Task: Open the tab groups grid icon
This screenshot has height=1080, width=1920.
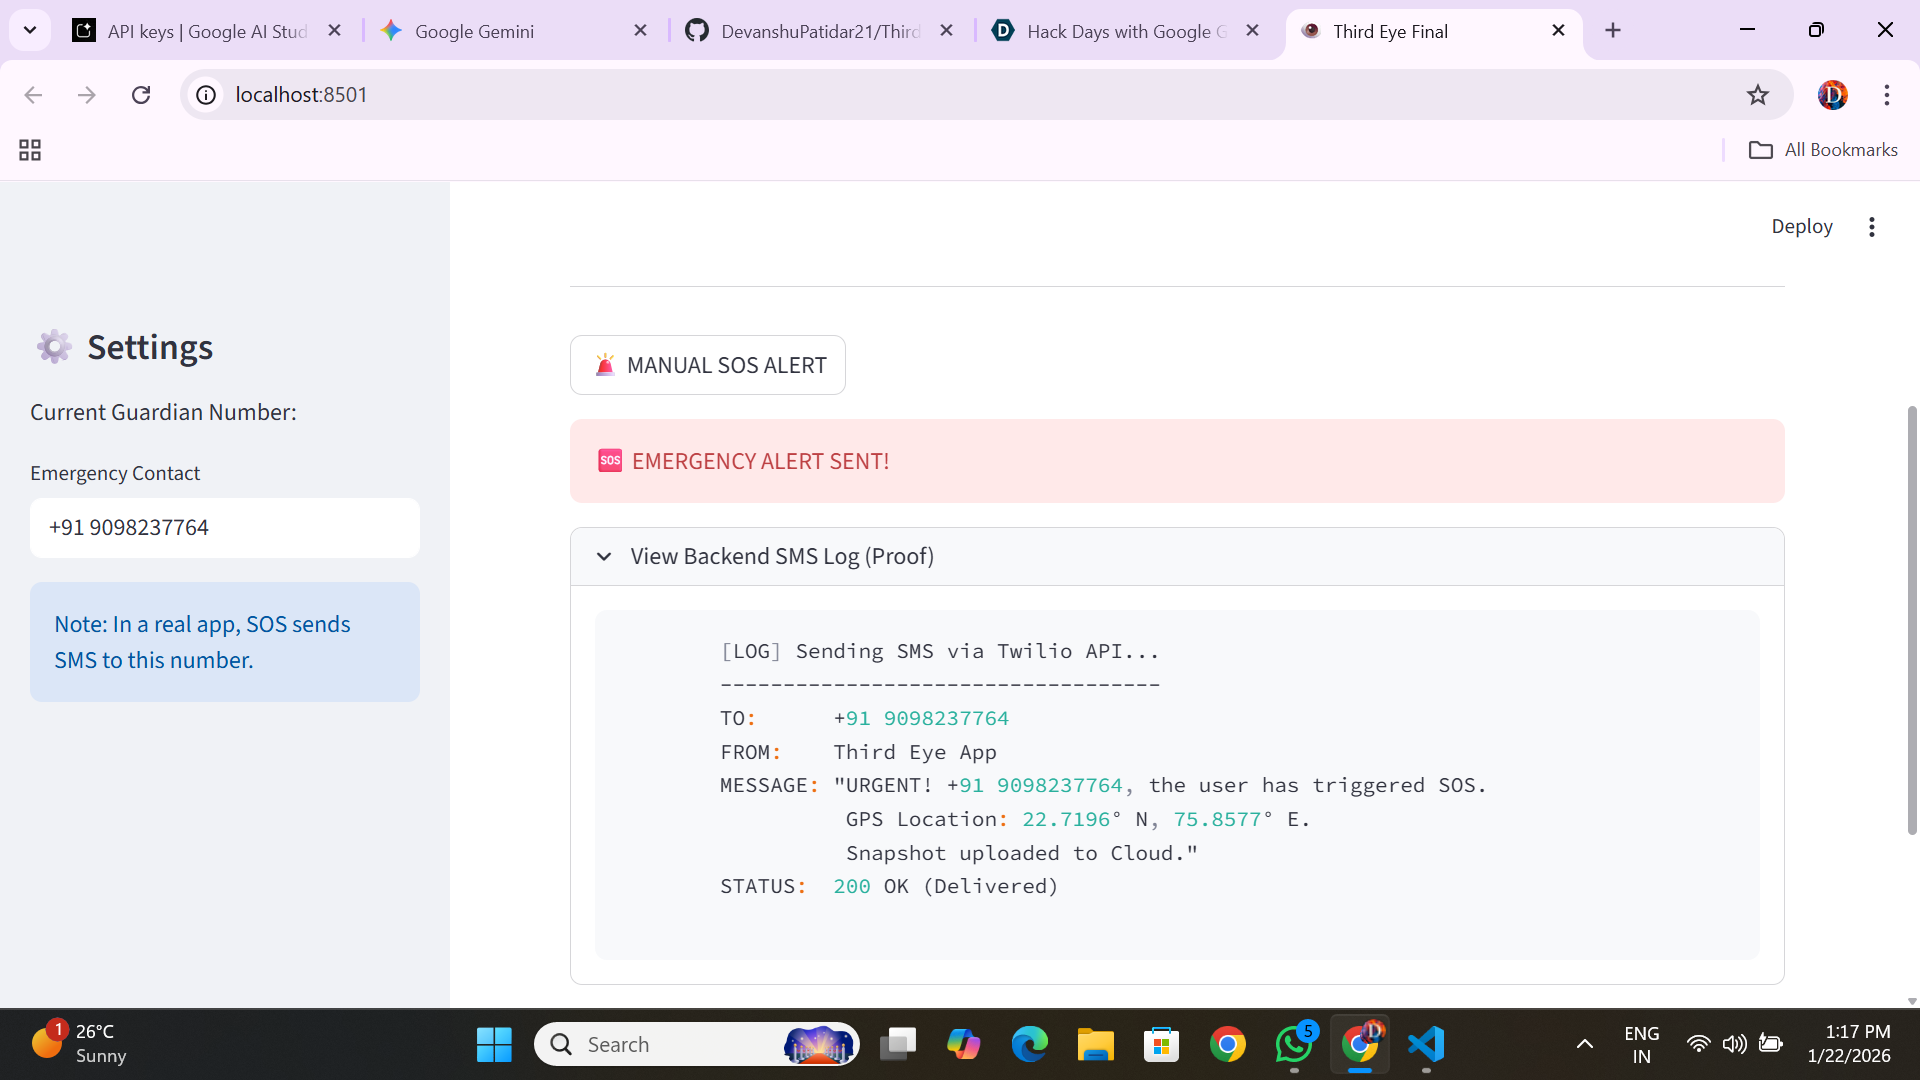Action: tap(30, 150)
